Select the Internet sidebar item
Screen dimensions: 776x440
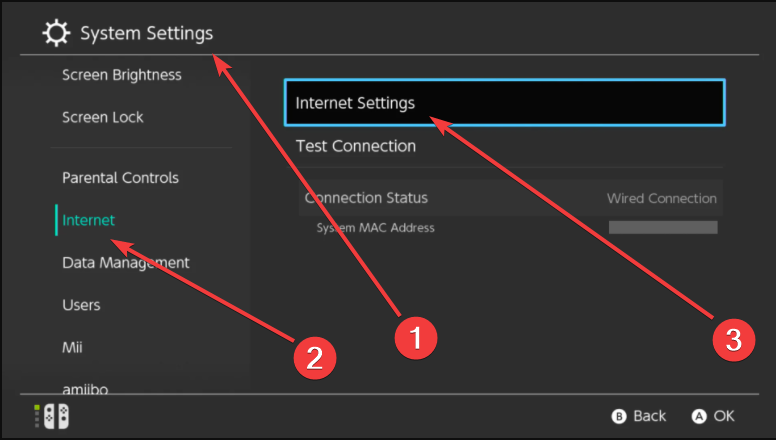[x=88, y=220]
